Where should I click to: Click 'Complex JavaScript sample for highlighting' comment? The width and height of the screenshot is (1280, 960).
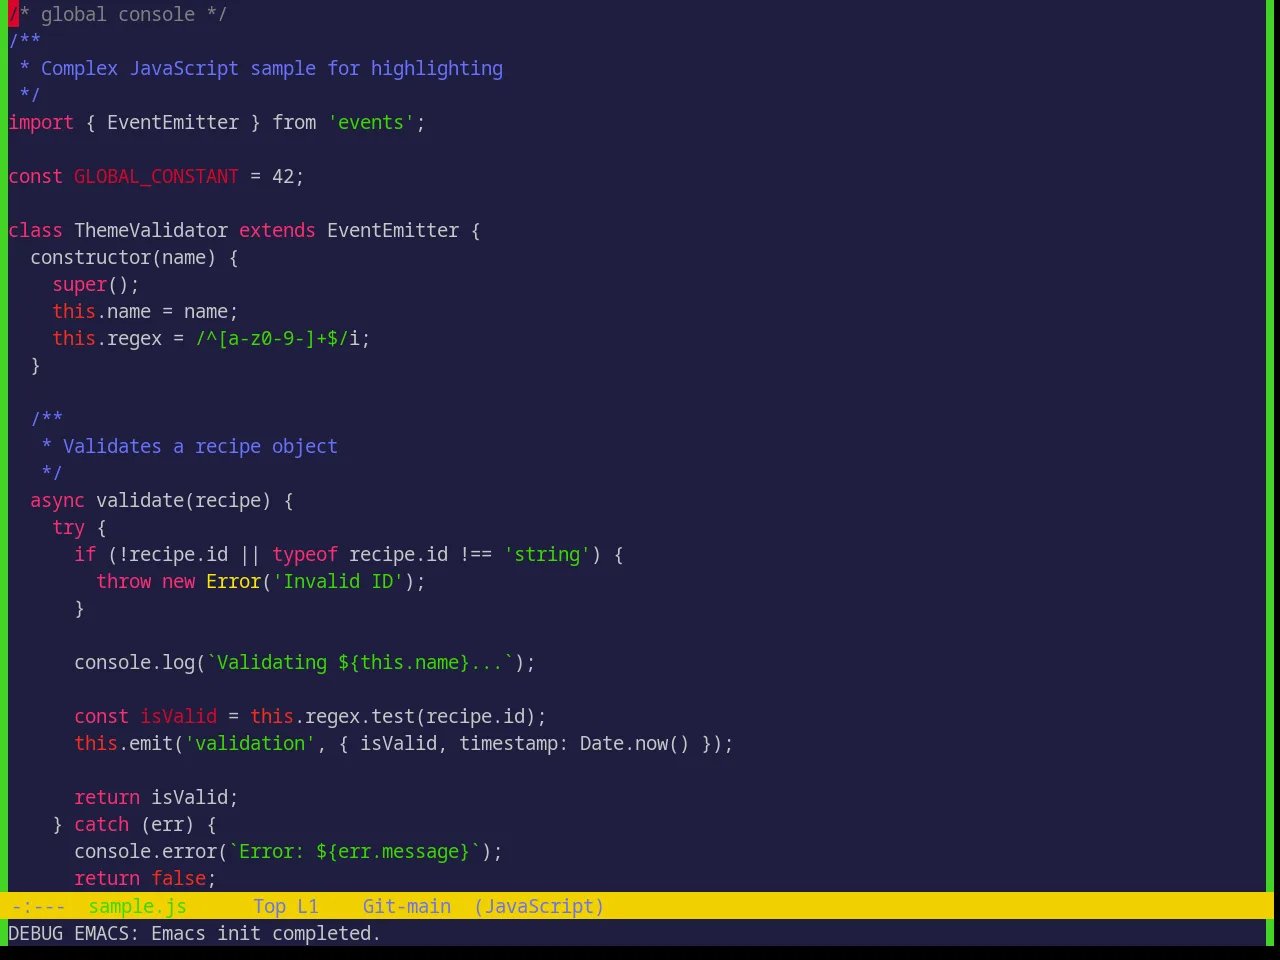[x=272, y=68]
